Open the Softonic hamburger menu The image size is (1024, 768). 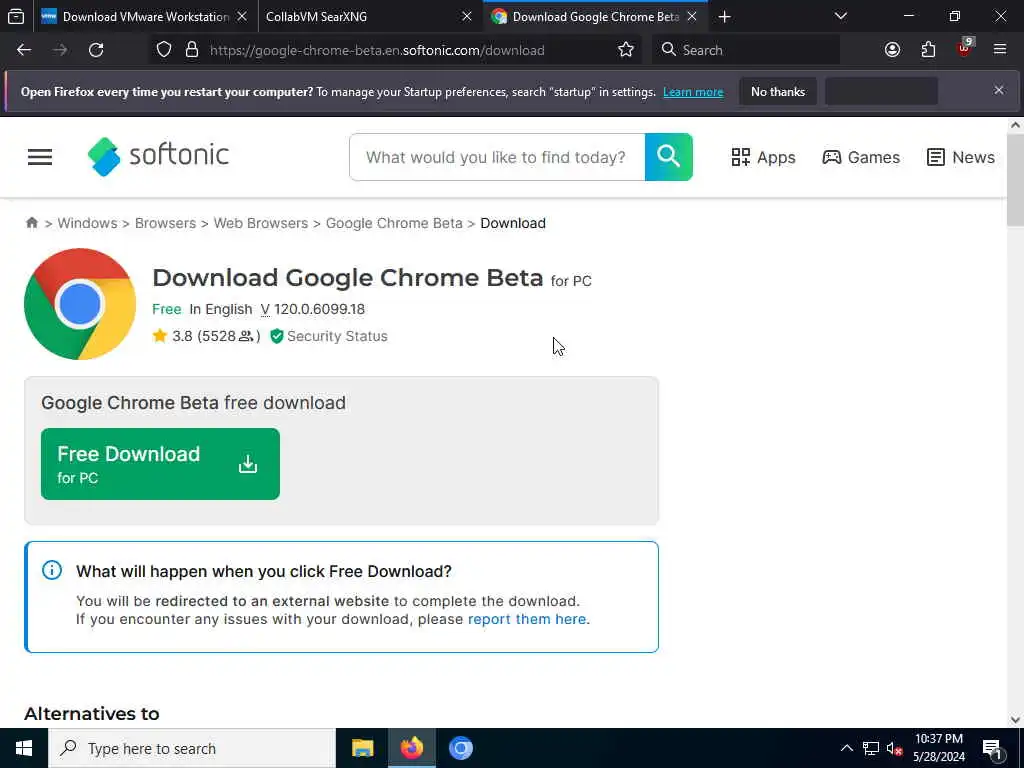click(40, 157)
